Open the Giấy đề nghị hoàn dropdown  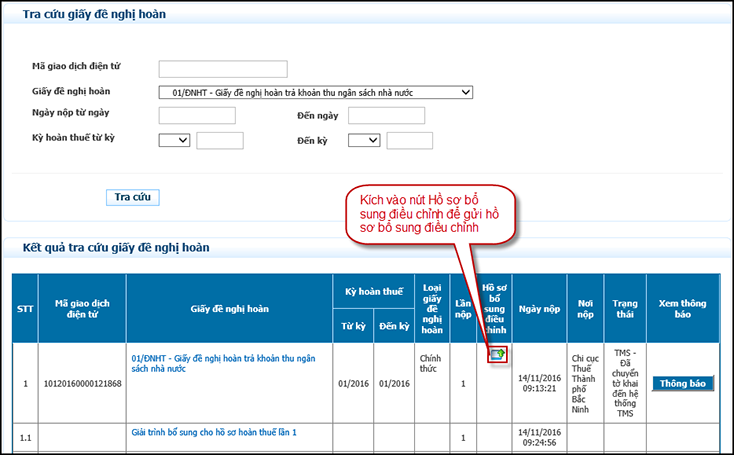[x=315, y=93]
